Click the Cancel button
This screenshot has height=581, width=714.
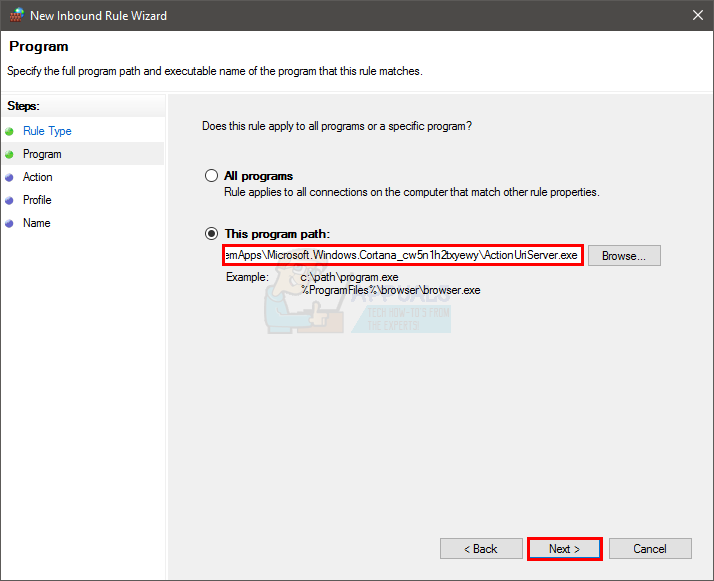650,549
